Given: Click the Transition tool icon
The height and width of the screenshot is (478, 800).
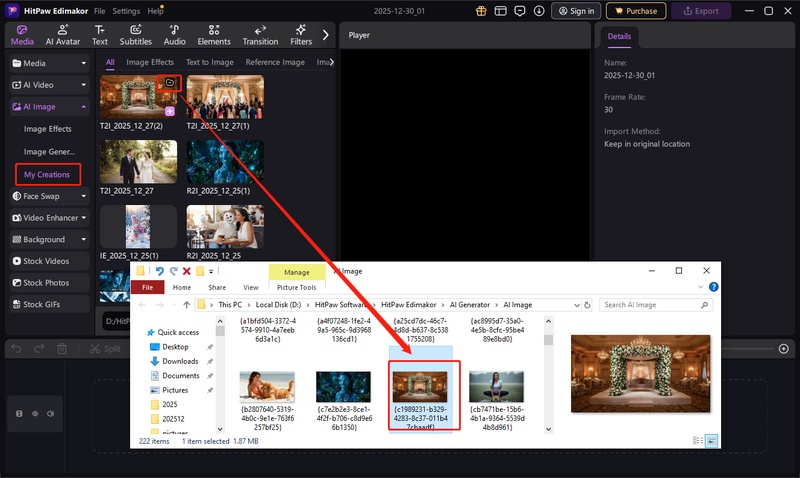Looking at the screenshot, I should pos(260,35).
